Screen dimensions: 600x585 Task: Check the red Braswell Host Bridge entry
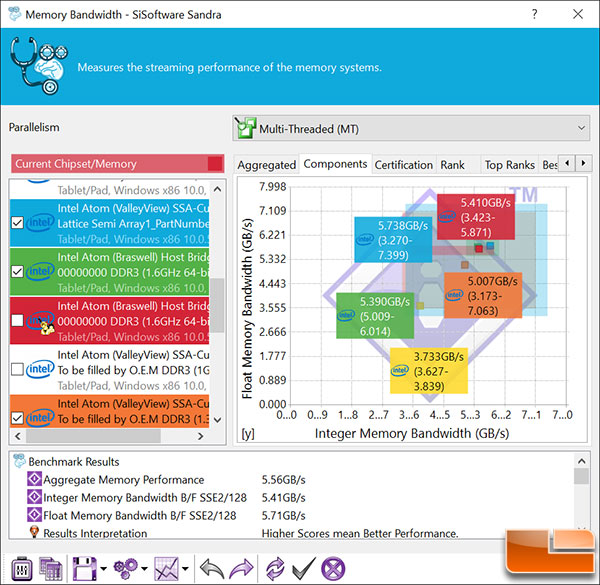pos(17,320)
